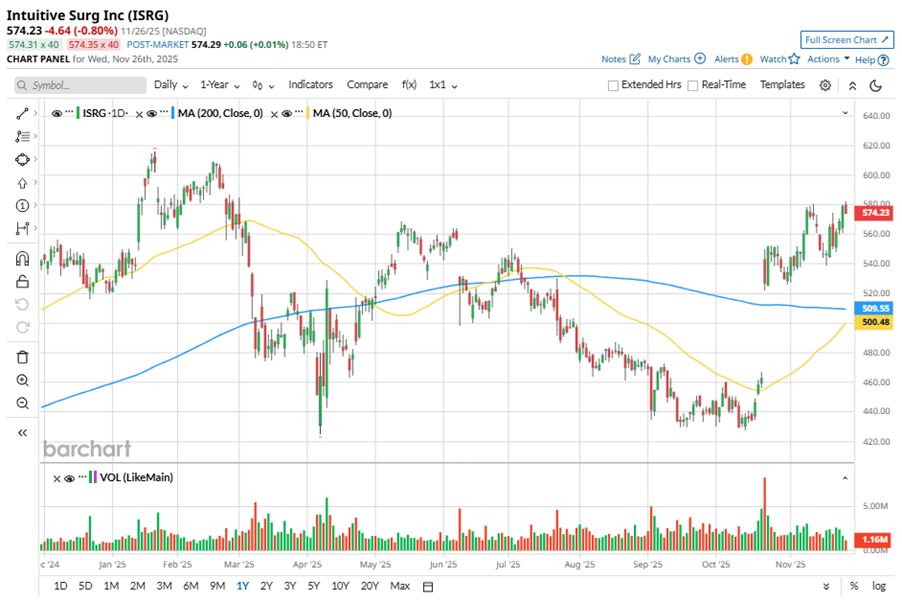Collapse the drawing tools sidebar
The width and height of the screenshot is (902, 602).
[x=22, y=433]
